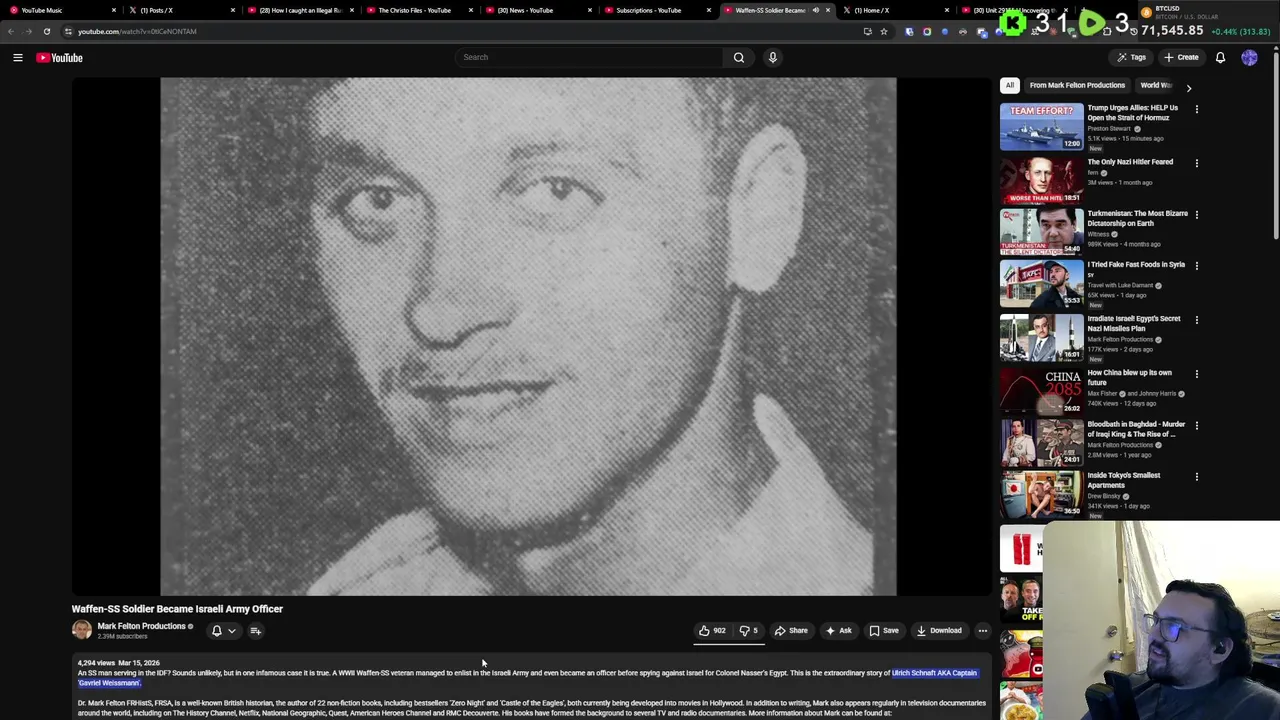
Task: Click the highlighted 'Ulrich Schnaft AKA Captain' text
Action: (934, 673)
